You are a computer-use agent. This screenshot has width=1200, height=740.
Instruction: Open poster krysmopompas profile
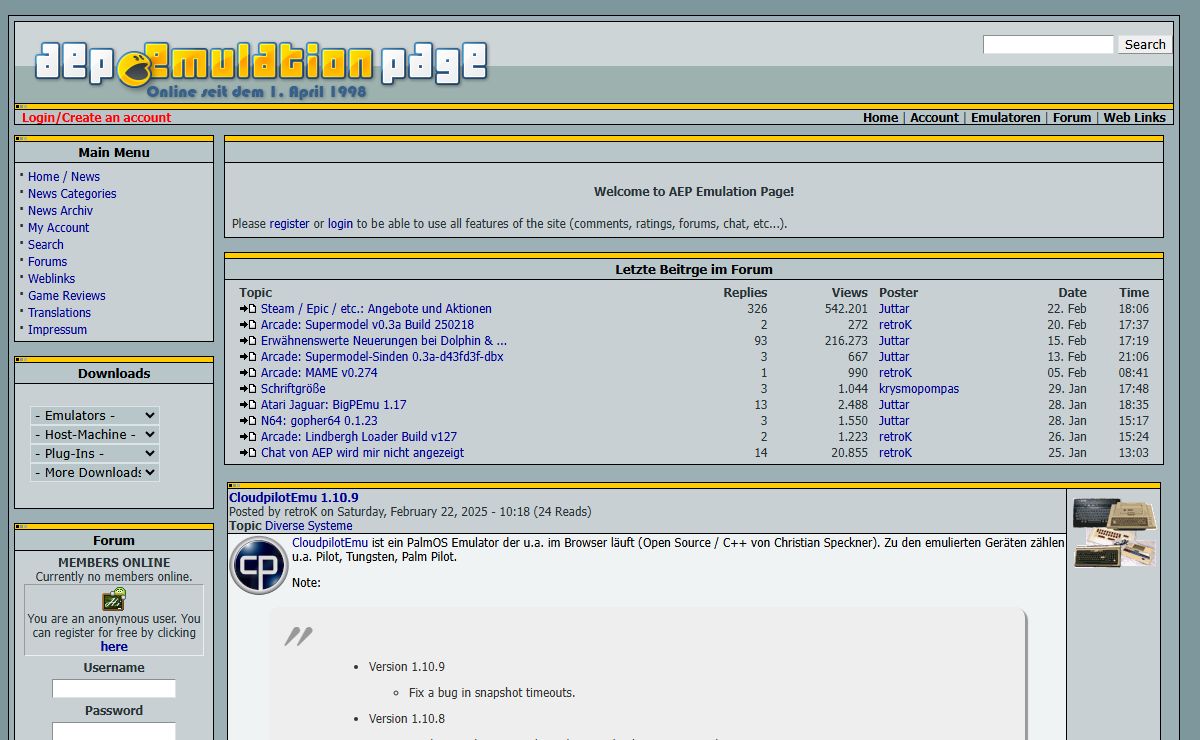point(919,389)
